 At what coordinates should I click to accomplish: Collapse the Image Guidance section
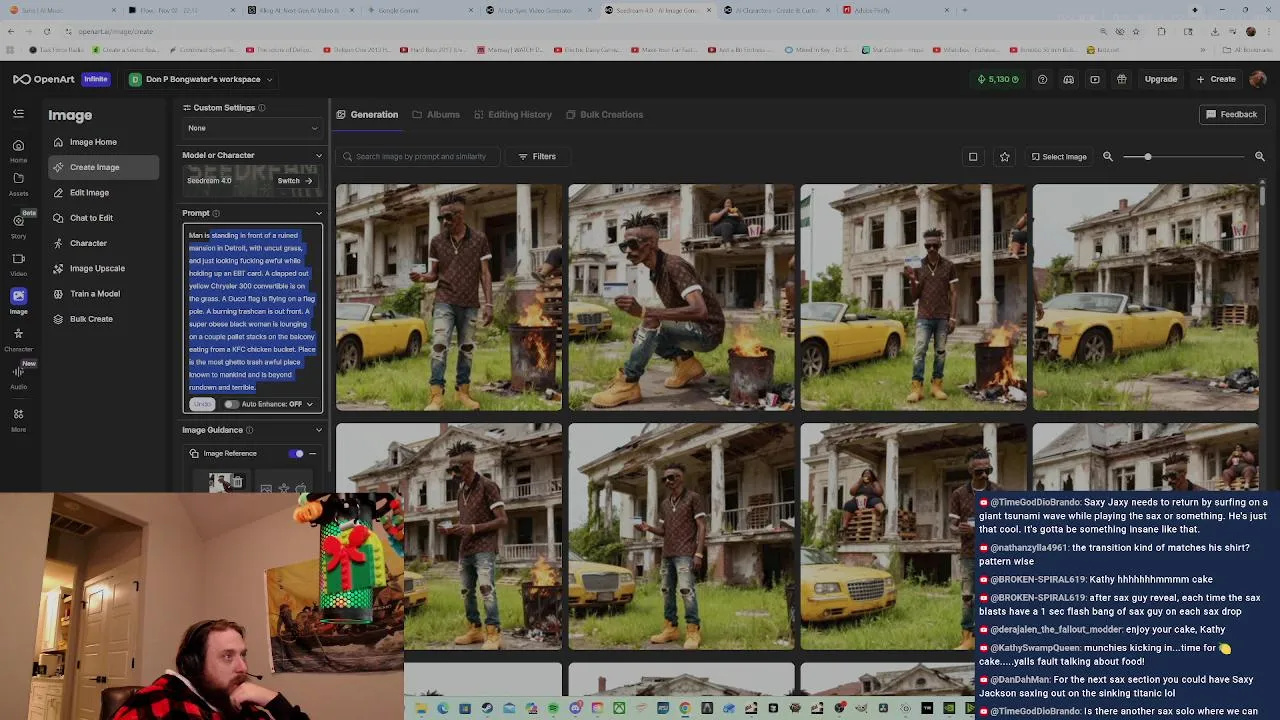(318, 430)
